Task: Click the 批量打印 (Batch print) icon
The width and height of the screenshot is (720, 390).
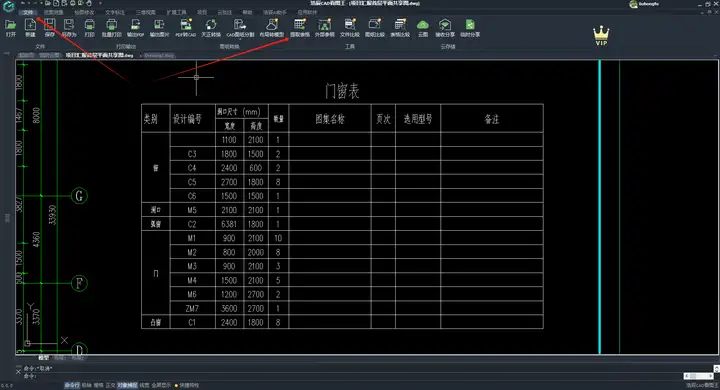Action: pos(112,28)
